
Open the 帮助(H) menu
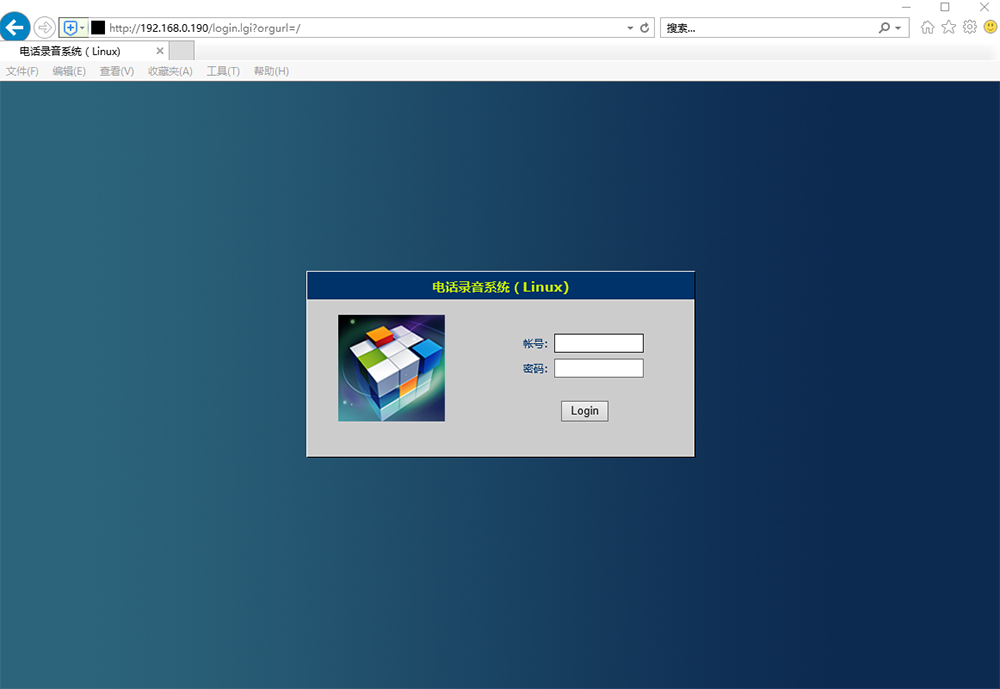coord(271,71)
